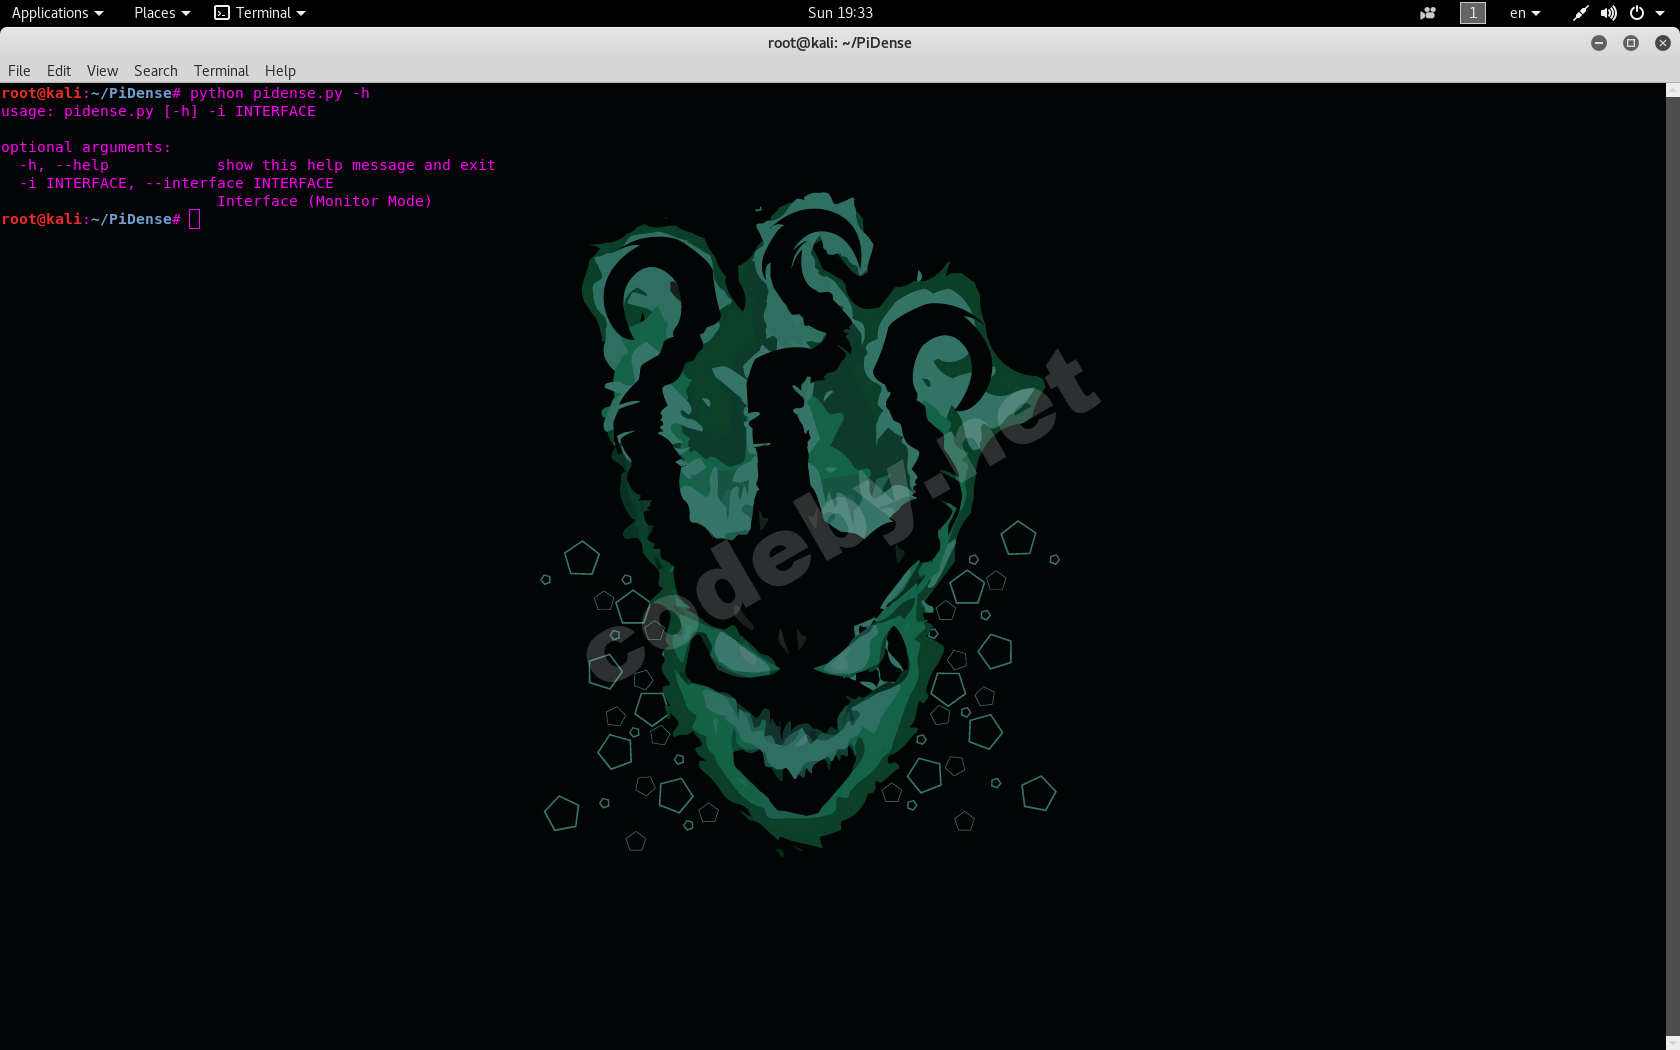Click the volume speaker icon
1680x1050 pixels.
click(1608, 13)
